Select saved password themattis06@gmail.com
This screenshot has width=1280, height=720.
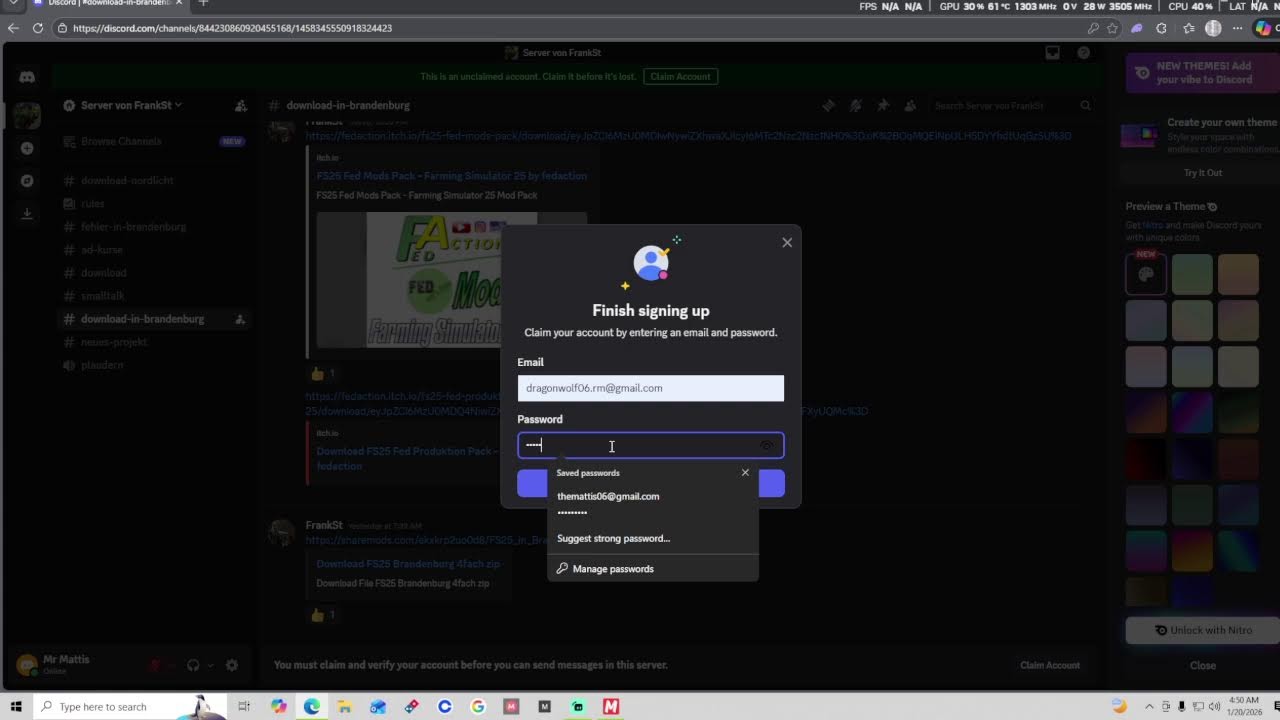coord(652,504)
